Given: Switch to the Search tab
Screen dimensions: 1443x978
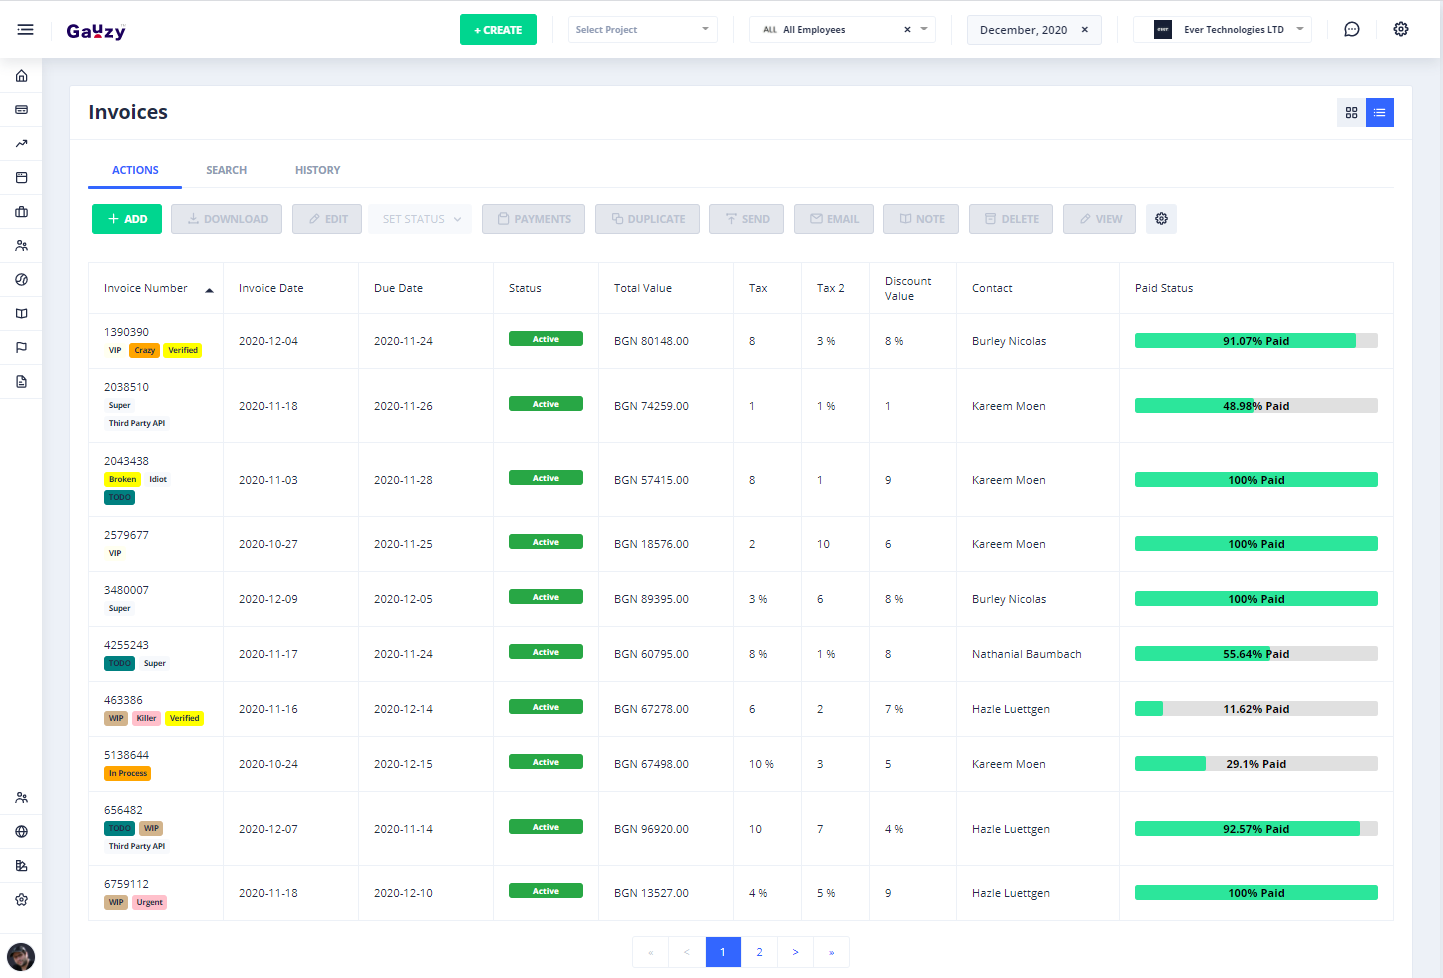Looking at the screenshot, I should [x=226, y=170].
